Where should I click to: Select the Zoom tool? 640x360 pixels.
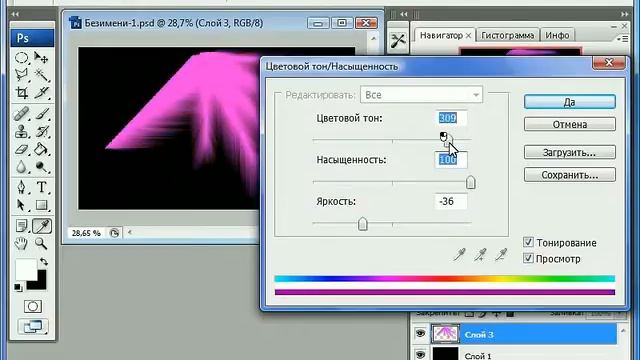click(41, 244)
